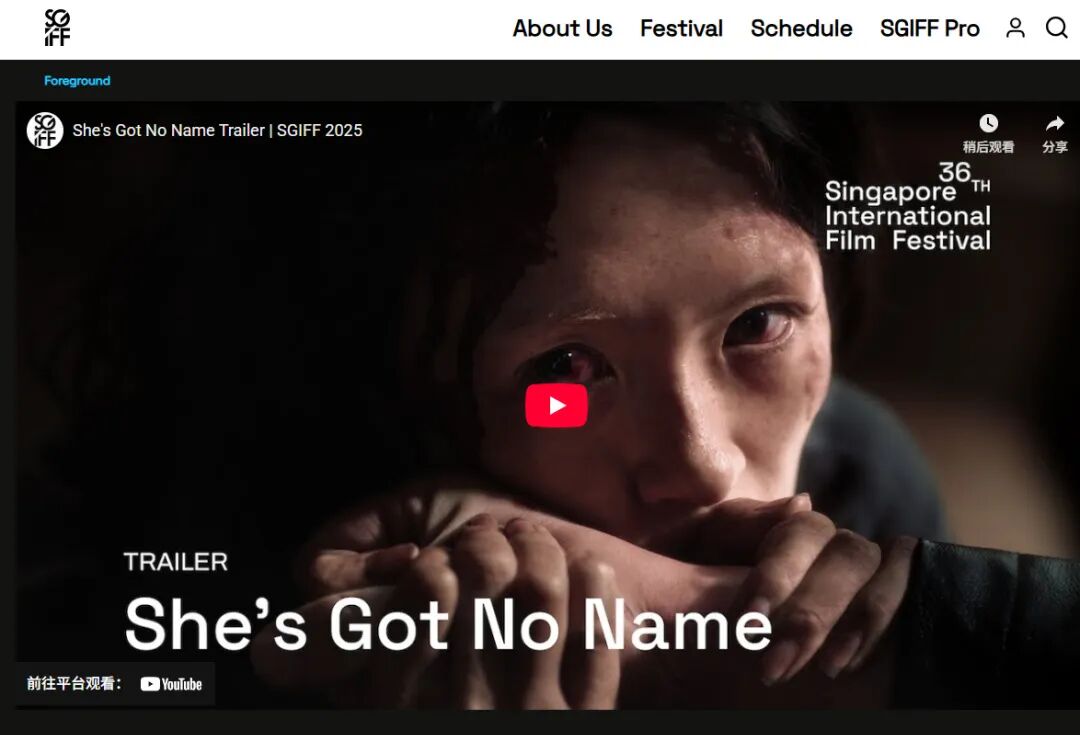
Task: Open the SGIFF Pro menu
Action: (929, 28)
